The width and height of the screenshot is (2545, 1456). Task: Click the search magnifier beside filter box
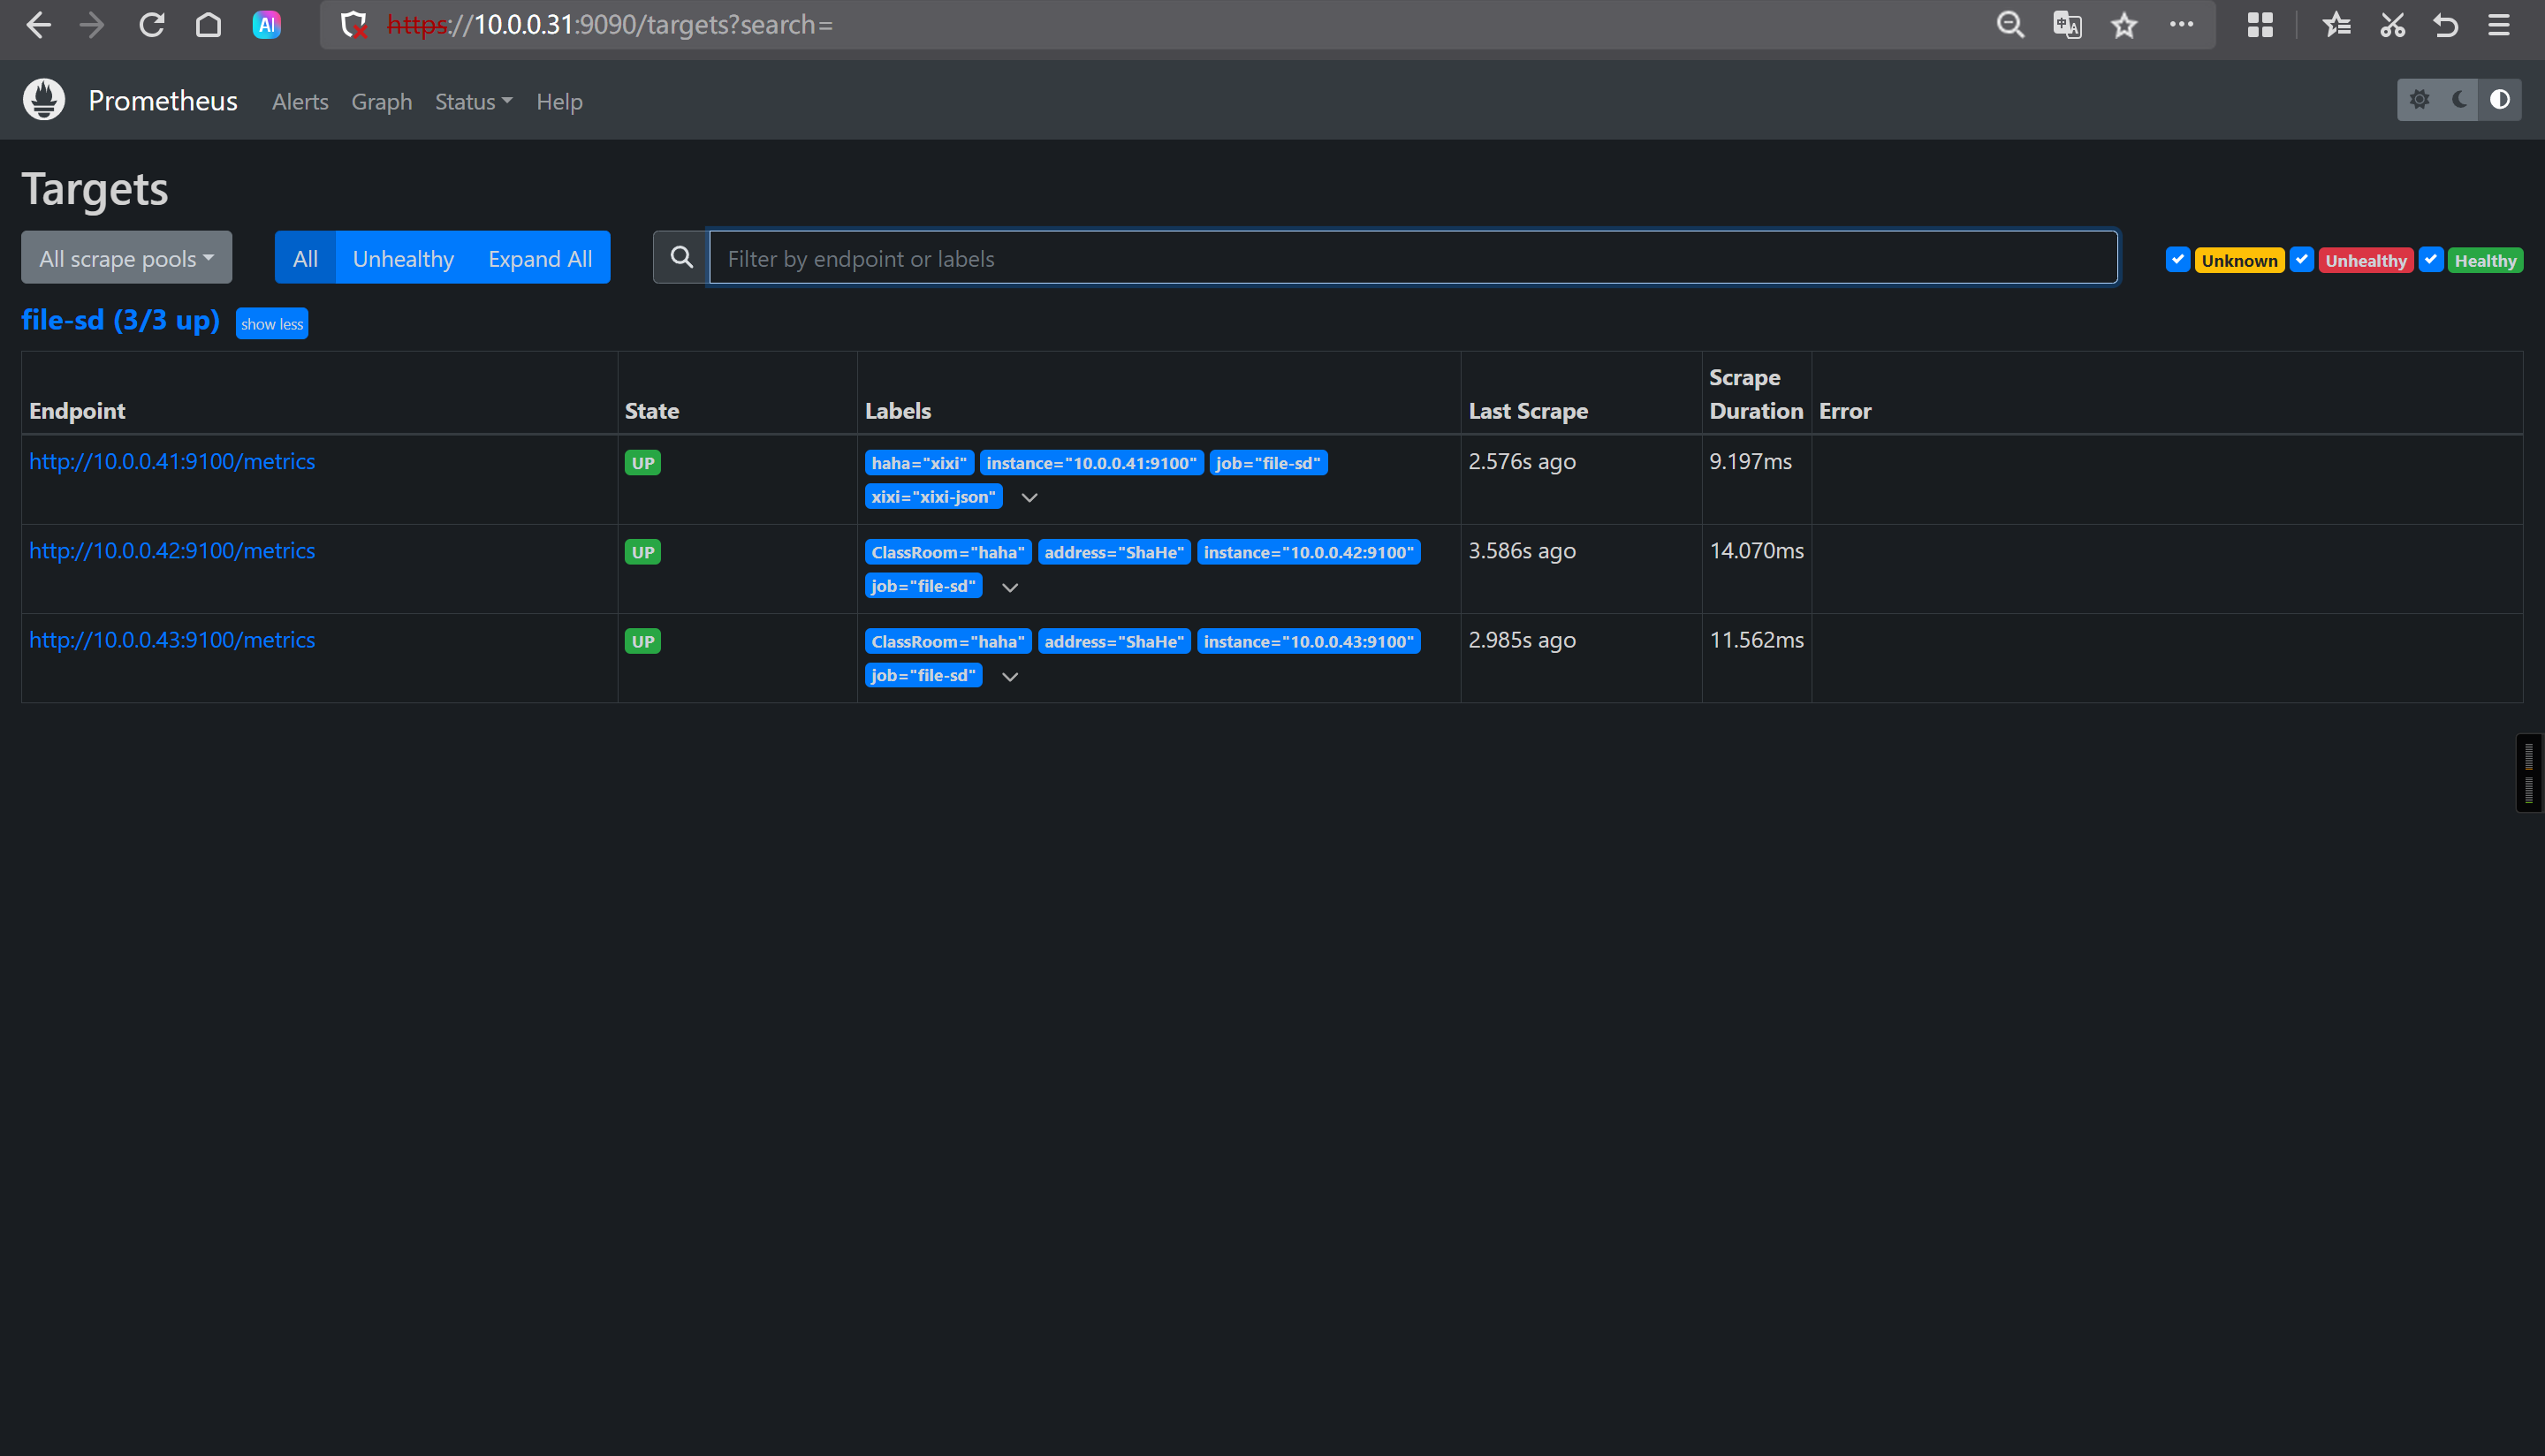click(681, 258)
